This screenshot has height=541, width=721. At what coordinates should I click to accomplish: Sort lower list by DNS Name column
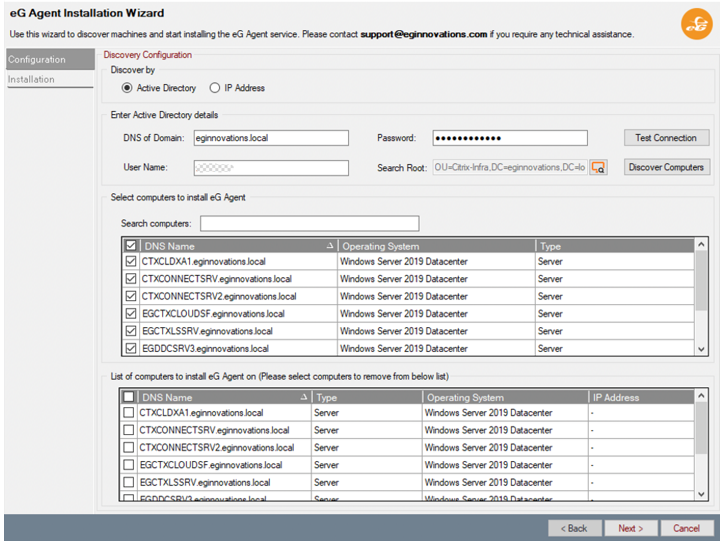coord(224,397)
